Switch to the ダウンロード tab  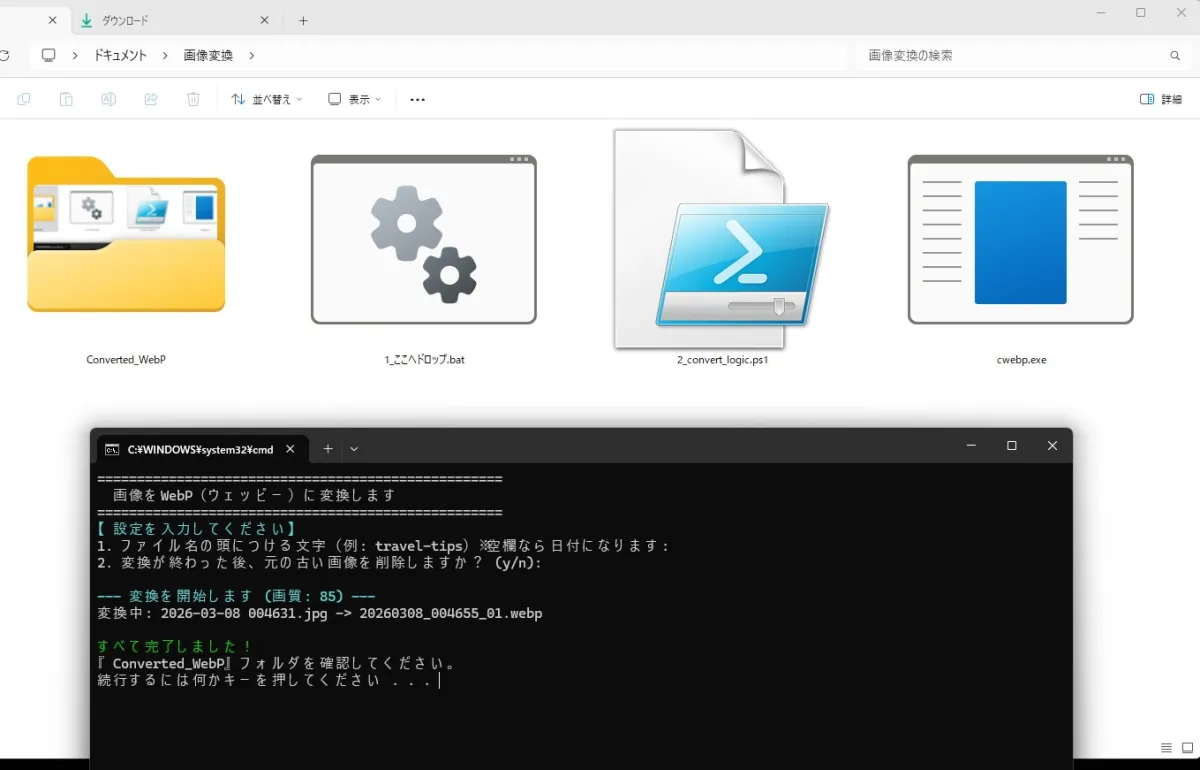coord(160,20)
